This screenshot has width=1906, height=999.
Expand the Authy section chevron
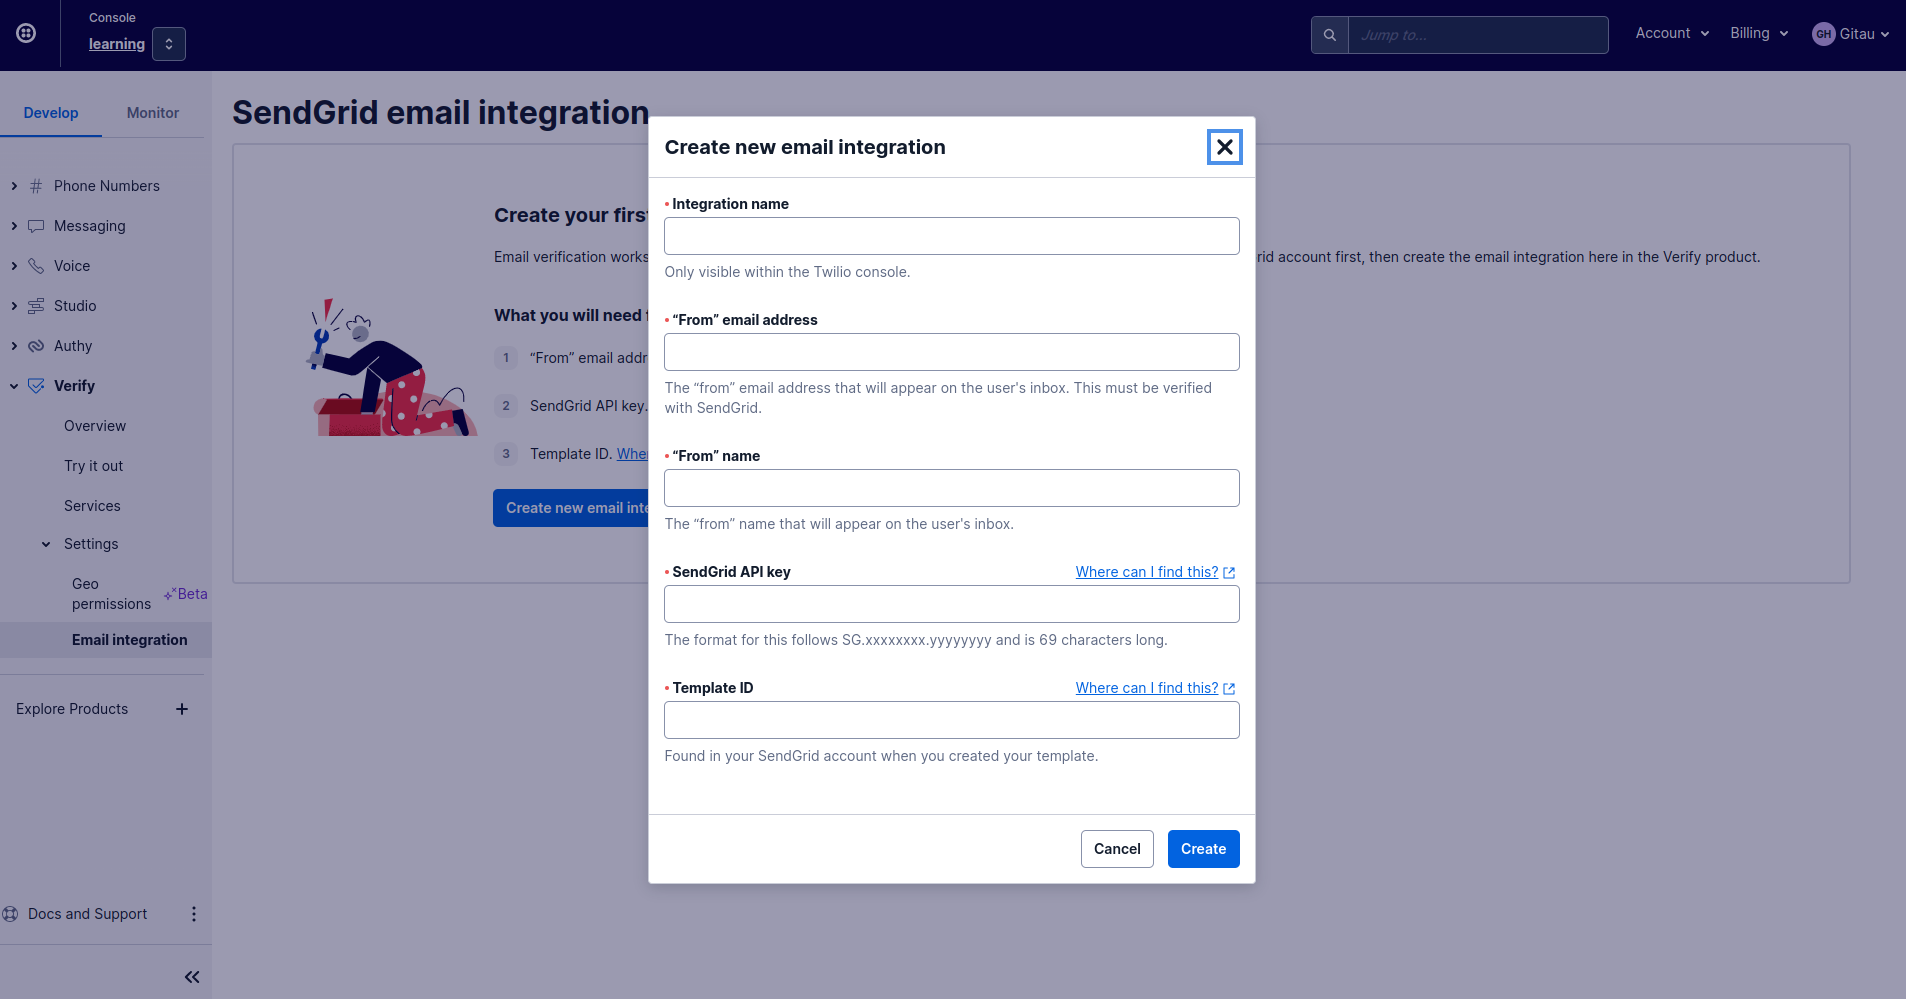coord(14,346)
